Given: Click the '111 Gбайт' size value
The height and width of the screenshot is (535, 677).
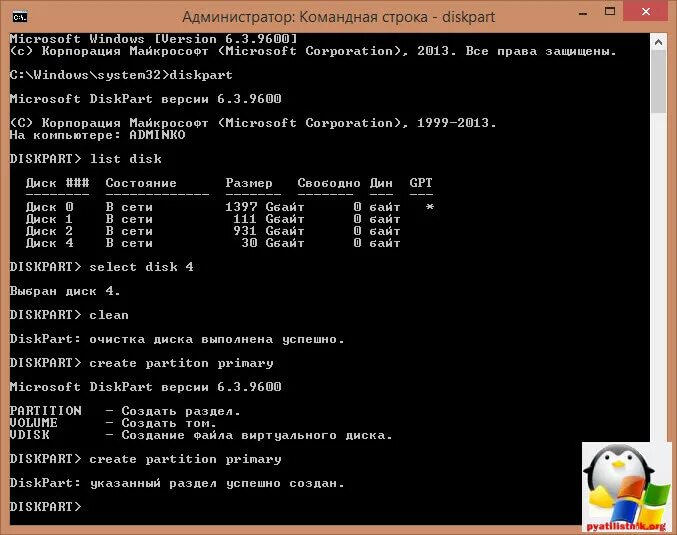Looking at the screenshot, I should tap(269, 219).
